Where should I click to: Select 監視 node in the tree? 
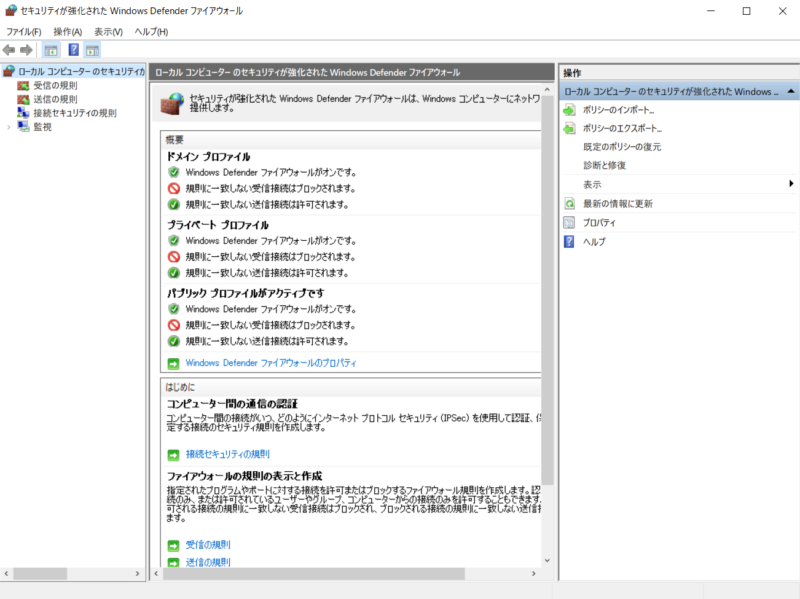click(42, 127)
